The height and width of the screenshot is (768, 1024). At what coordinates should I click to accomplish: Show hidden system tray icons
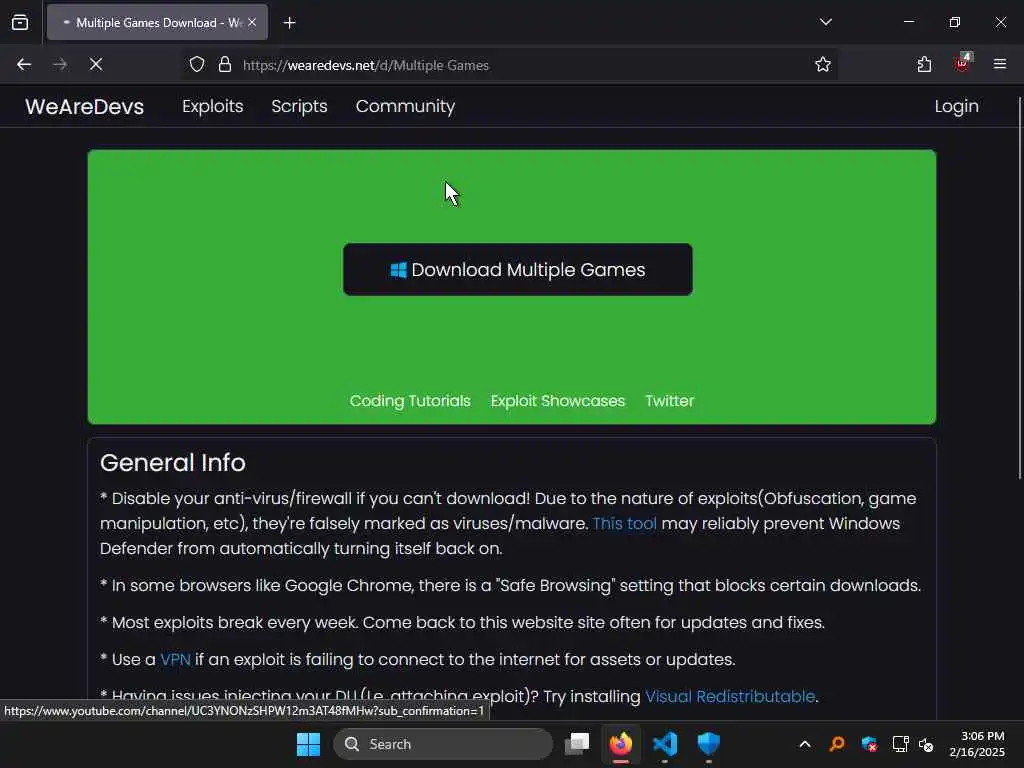[x=805, y=744]
